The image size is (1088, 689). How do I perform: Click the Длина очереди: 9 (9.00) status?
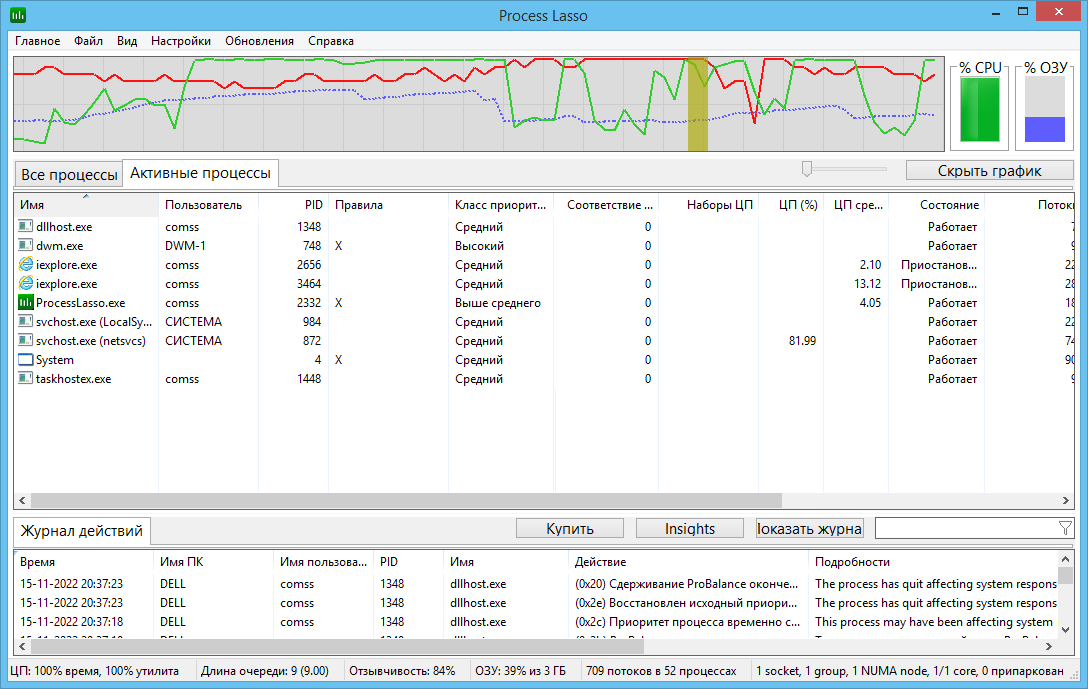point(264,671)
